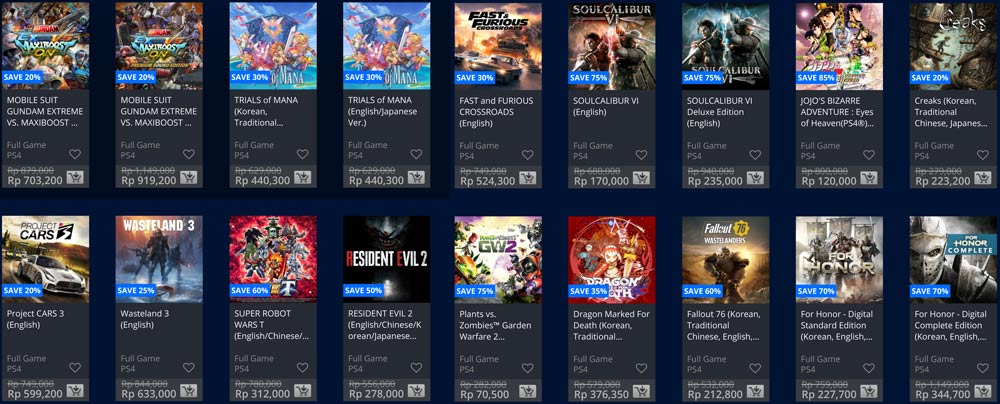Toggle wishlist heart on JOJO'S BIZARRE ADVENTURE
The width and height of the screenshot is (1000, 404).
(869, 154)
